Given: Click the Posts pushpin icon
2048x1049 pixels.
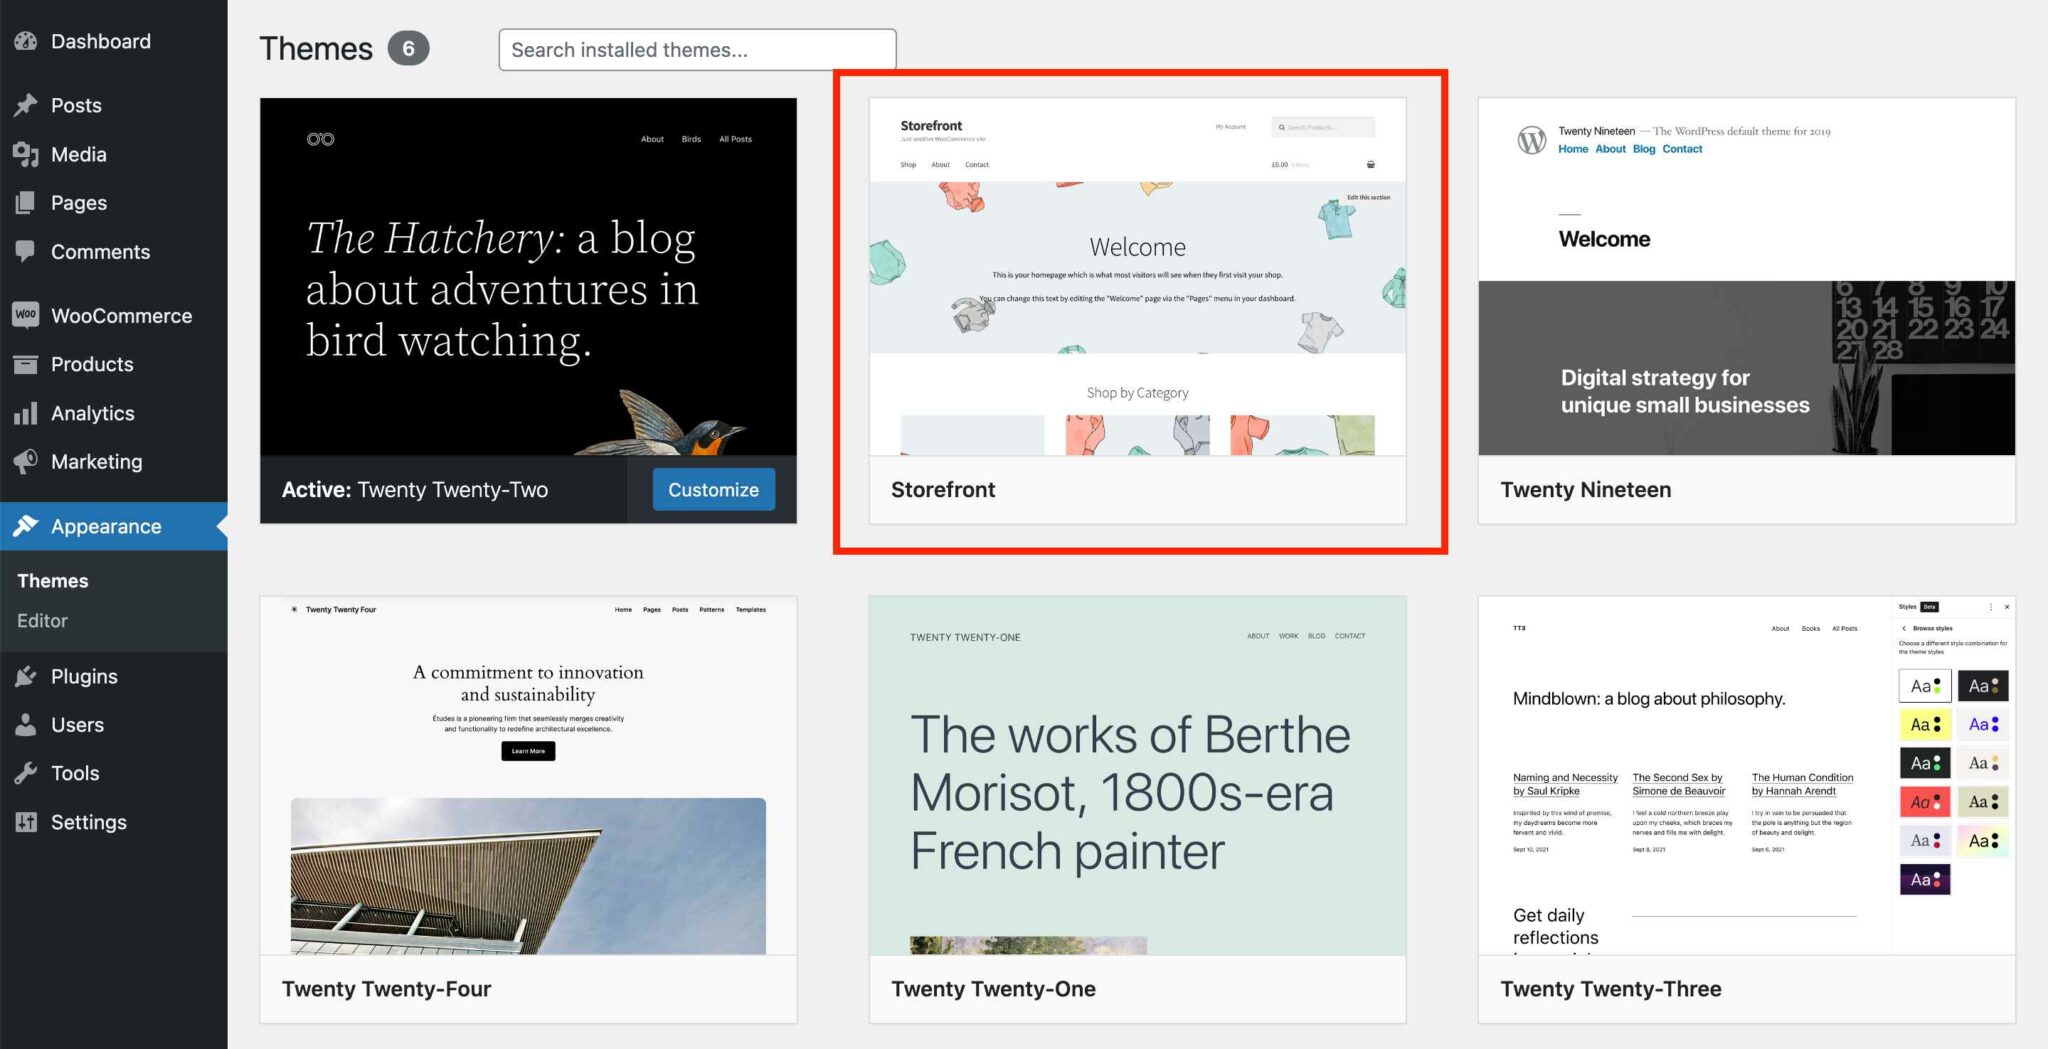Looking at the screenshot, I should click(x=26, y=105).
